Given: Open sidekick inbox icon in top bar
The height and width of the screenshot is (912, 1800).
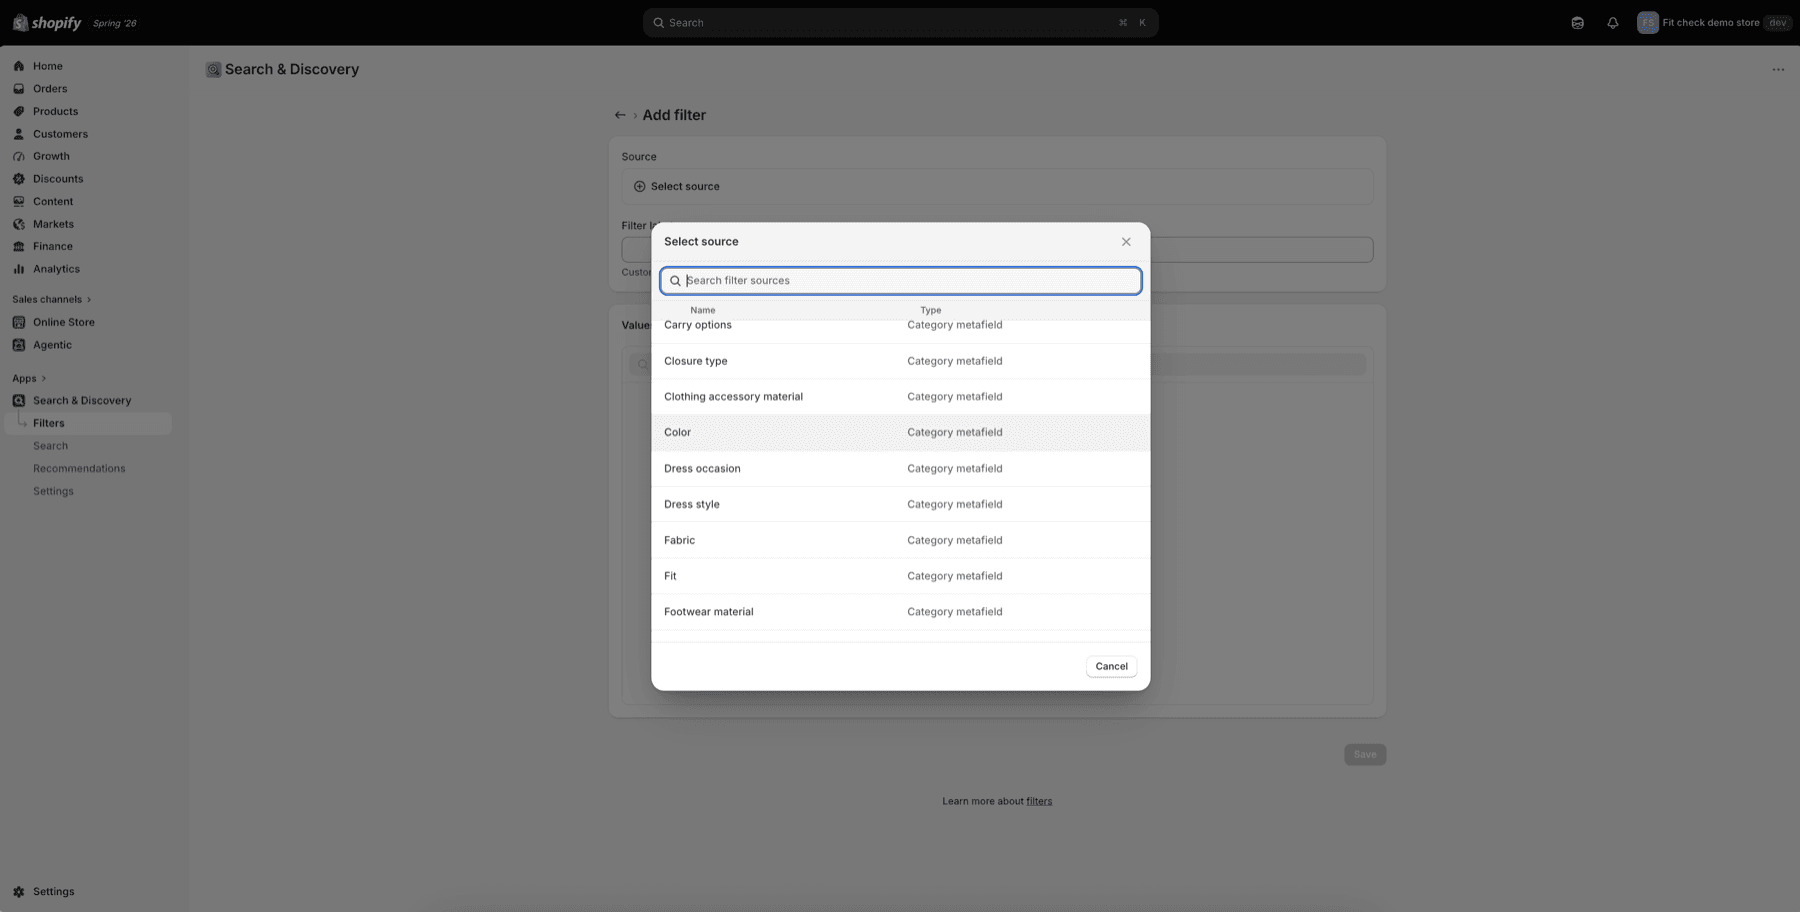Looking at the screenshot, I should (x=1577, y=22).
